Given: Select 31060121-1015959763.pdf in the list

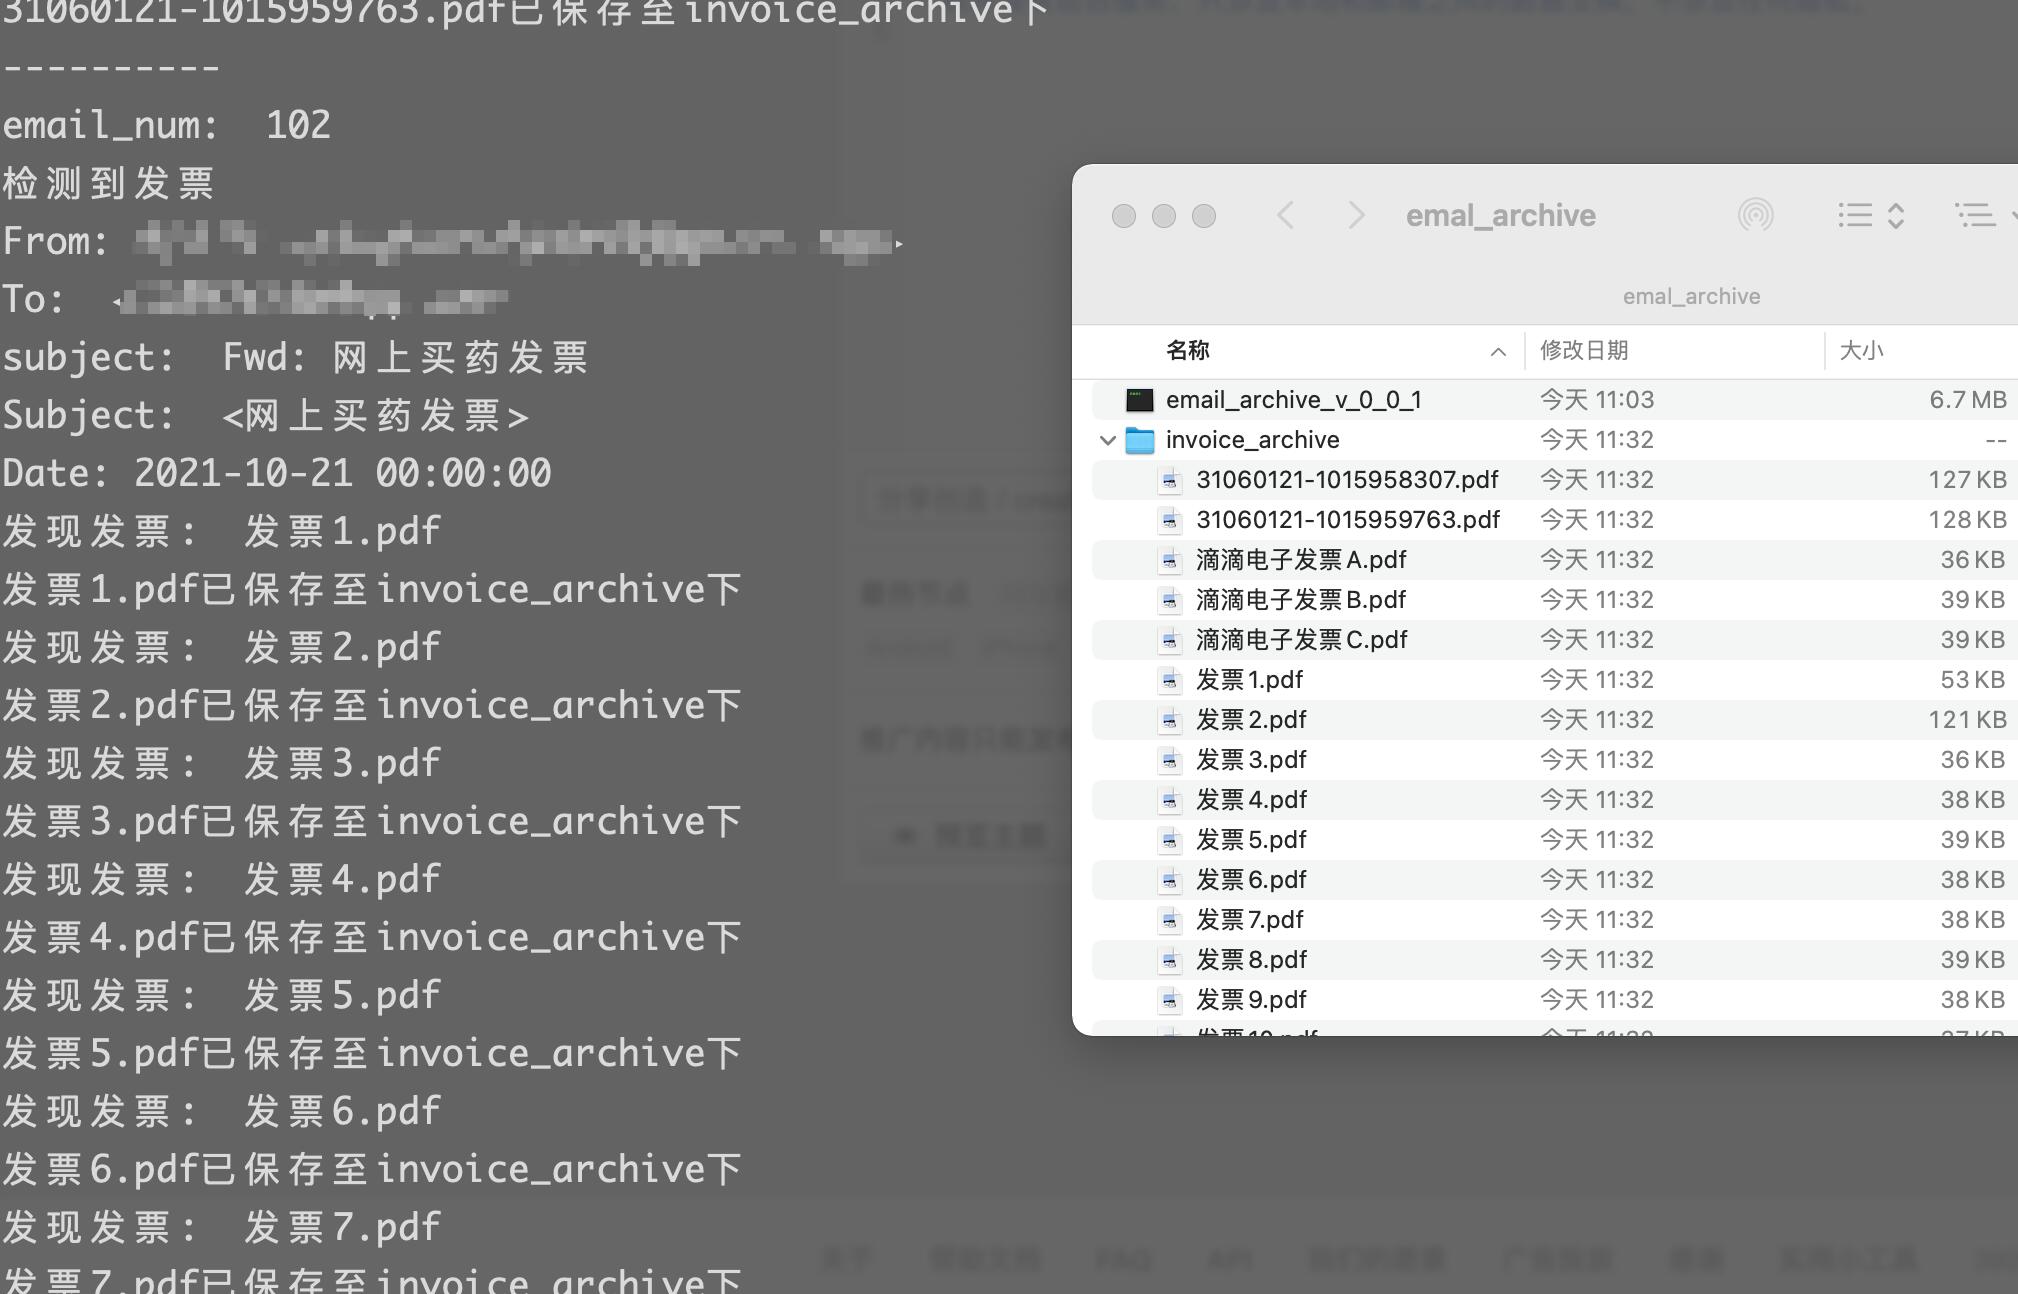Looking at the screenshot, I should (1347, 520).
